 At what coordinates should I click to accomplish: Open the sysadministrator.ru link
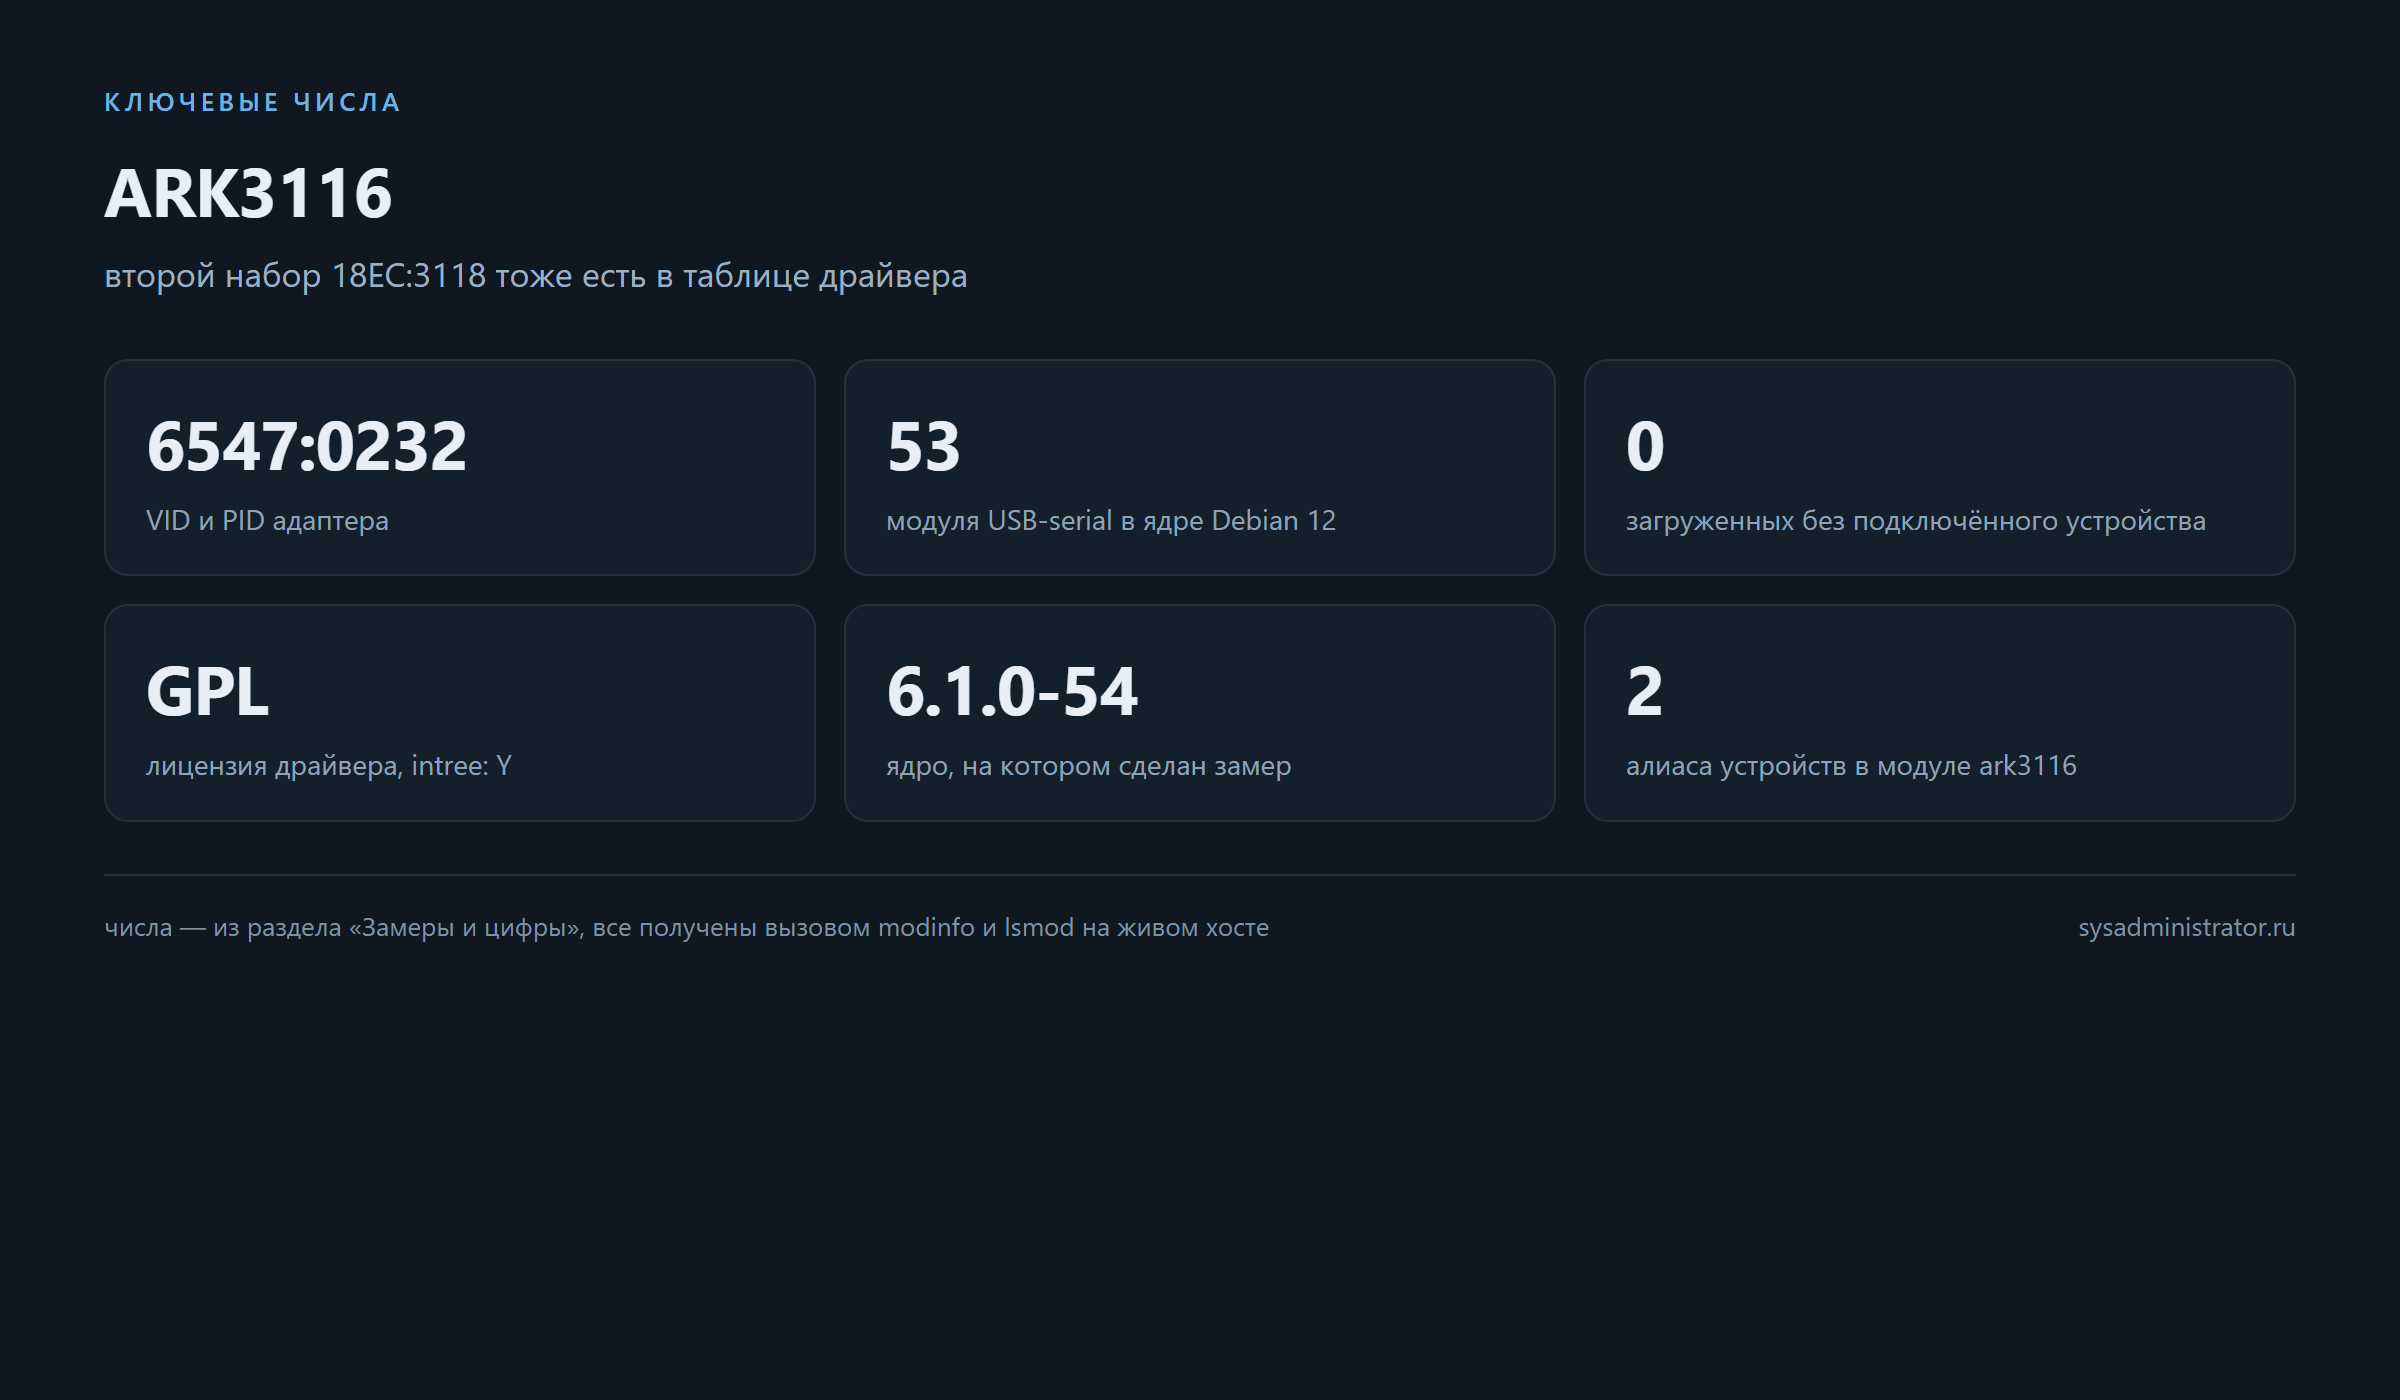click(2187, 928)
